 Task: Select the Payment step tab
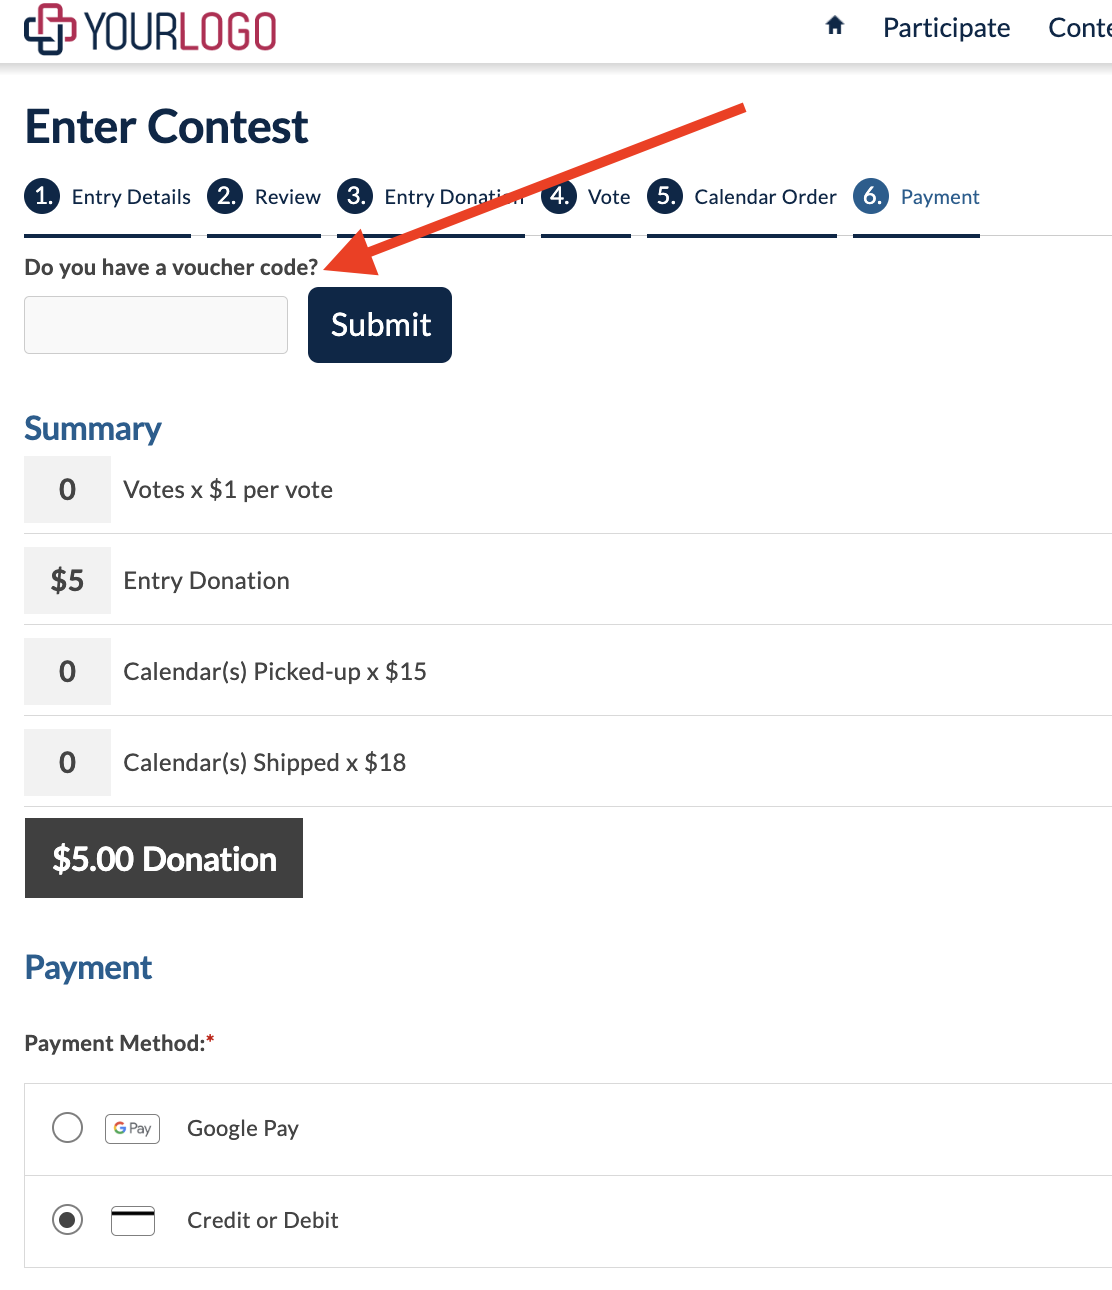tap(939, 197)
